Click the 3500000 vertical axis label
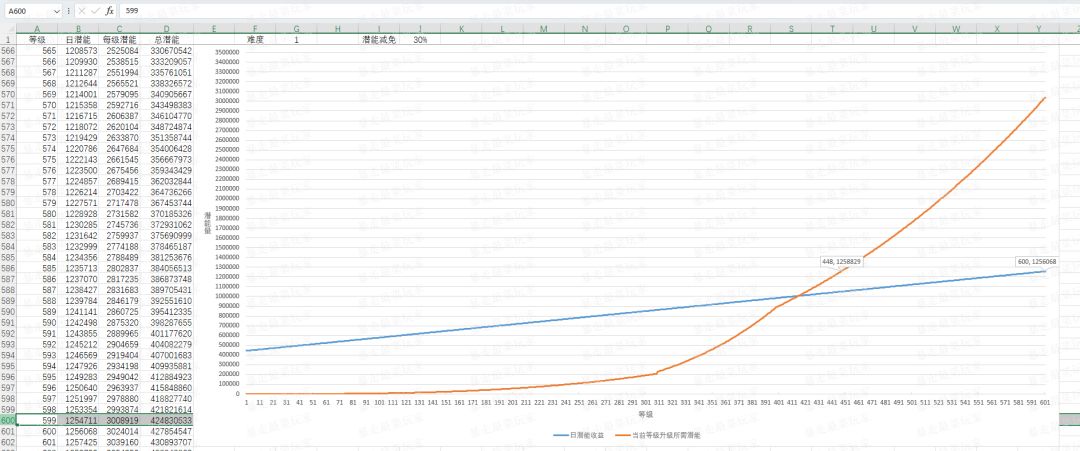Screen dimensions: 1080x451 [227, 52]
